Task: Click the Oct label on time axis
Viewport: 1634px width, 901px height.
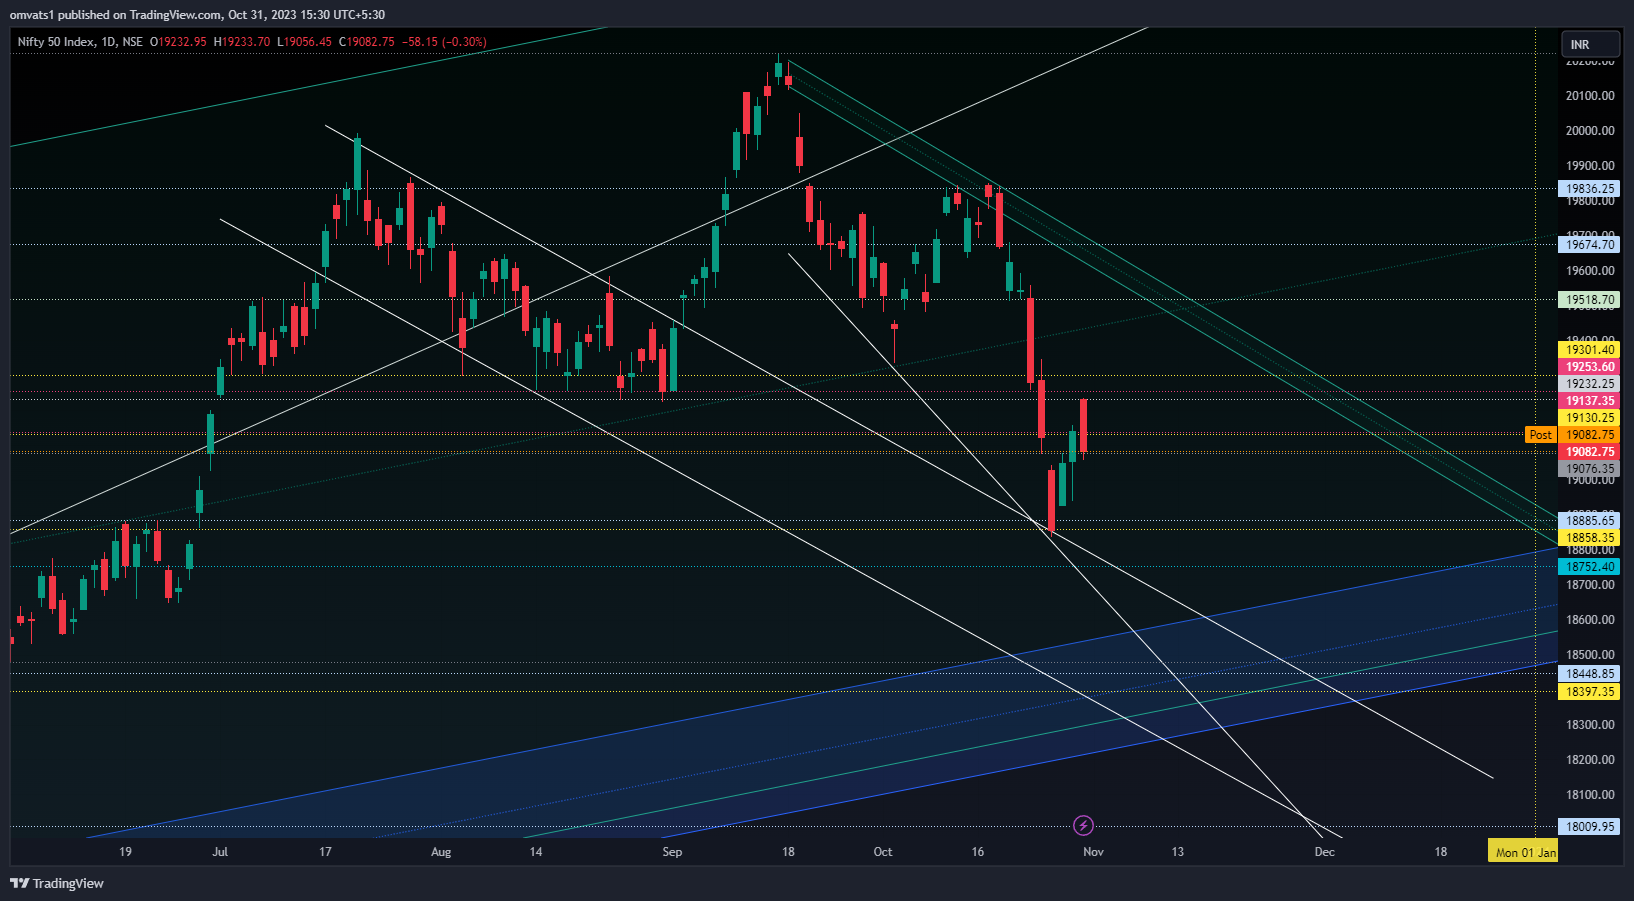Action: [883, 852]
